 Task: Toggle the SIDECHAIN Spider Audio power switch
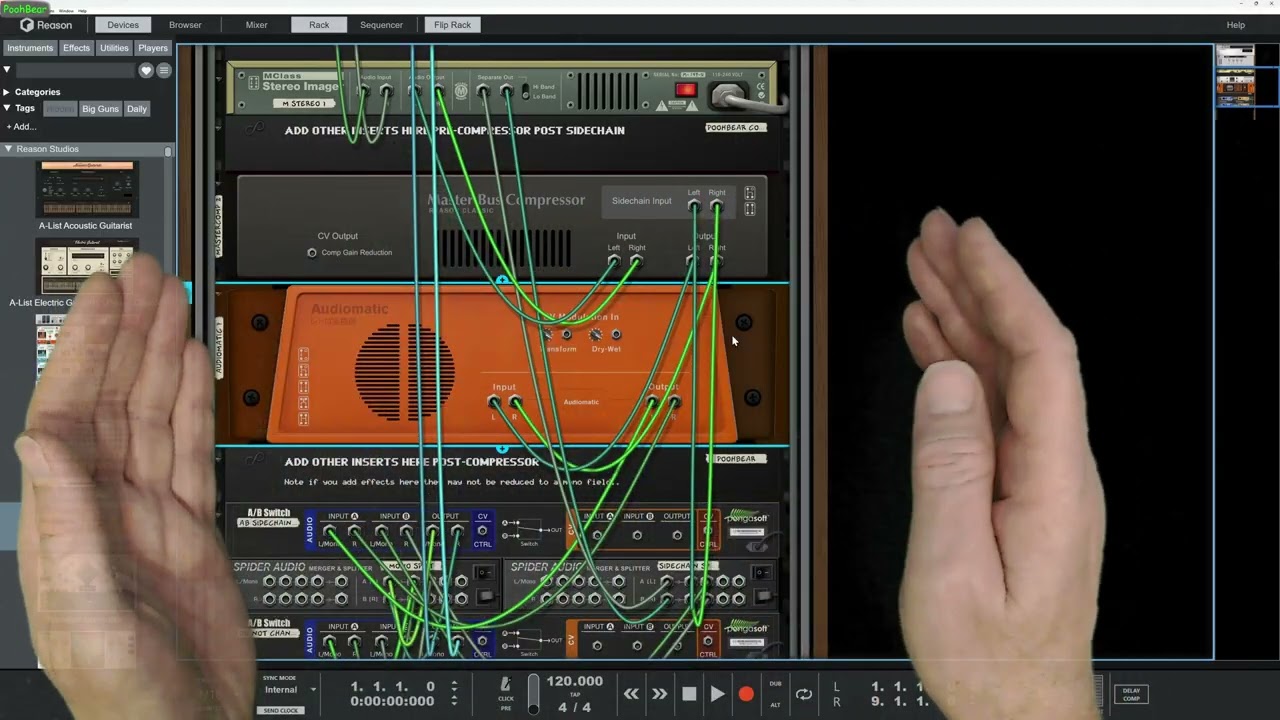click(x=762, y=573)
